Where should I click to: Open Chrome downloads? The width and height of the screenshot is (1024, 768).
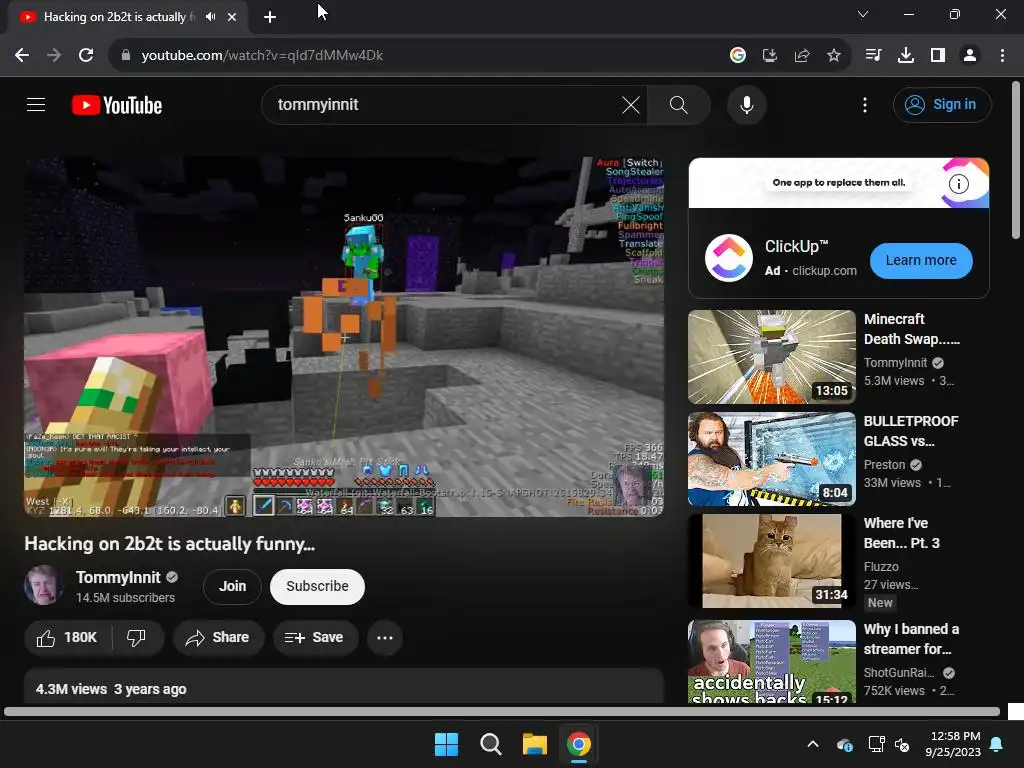point(905,56)
